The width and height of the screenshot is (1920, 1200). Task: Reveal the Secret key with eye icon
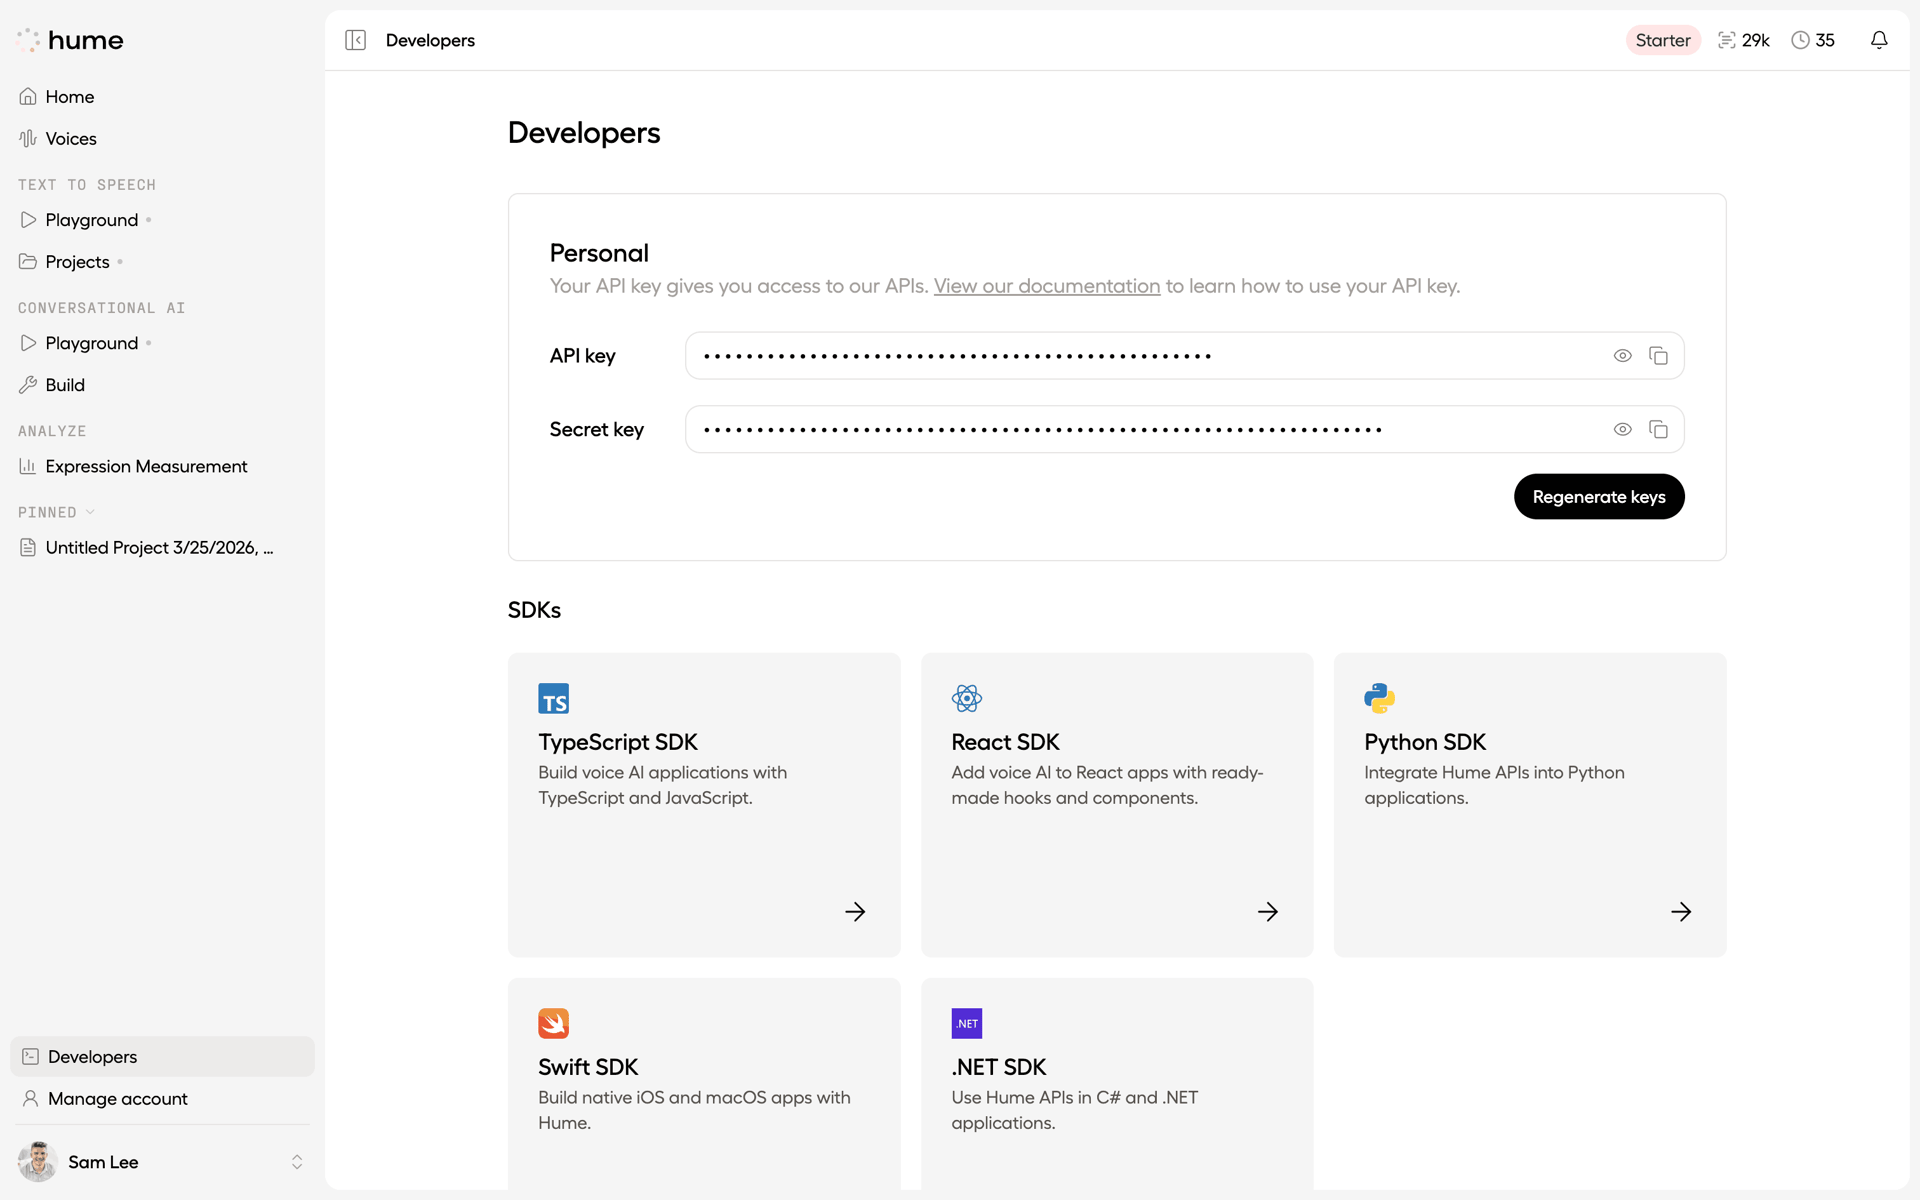pyautogui.click(x=1622, y=429)
